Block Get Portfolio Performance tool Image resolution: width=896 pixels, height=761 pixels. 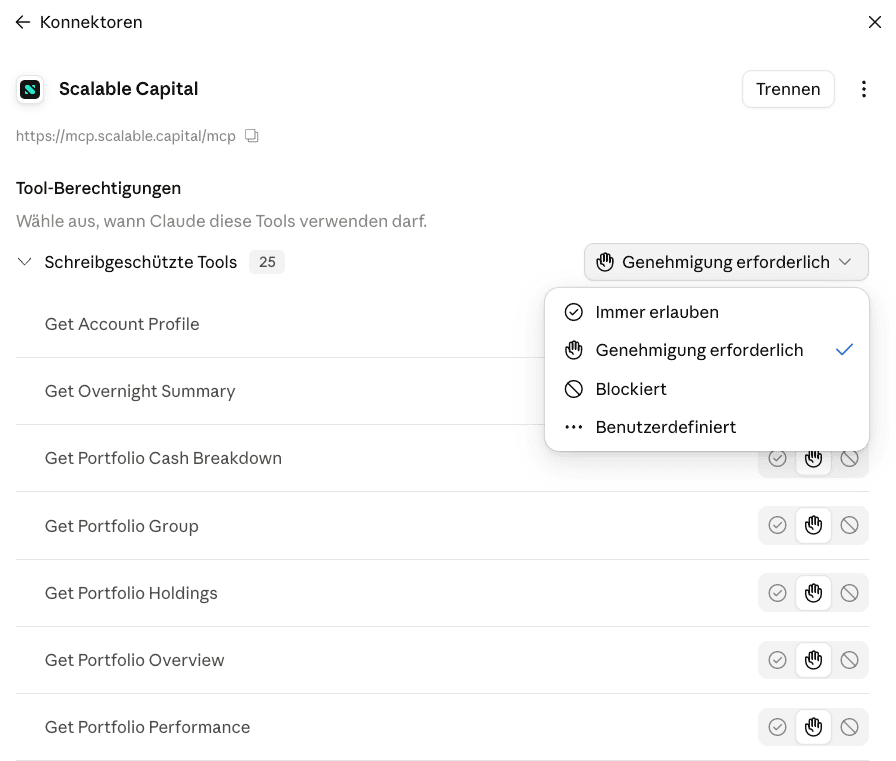tap(849, 727)
